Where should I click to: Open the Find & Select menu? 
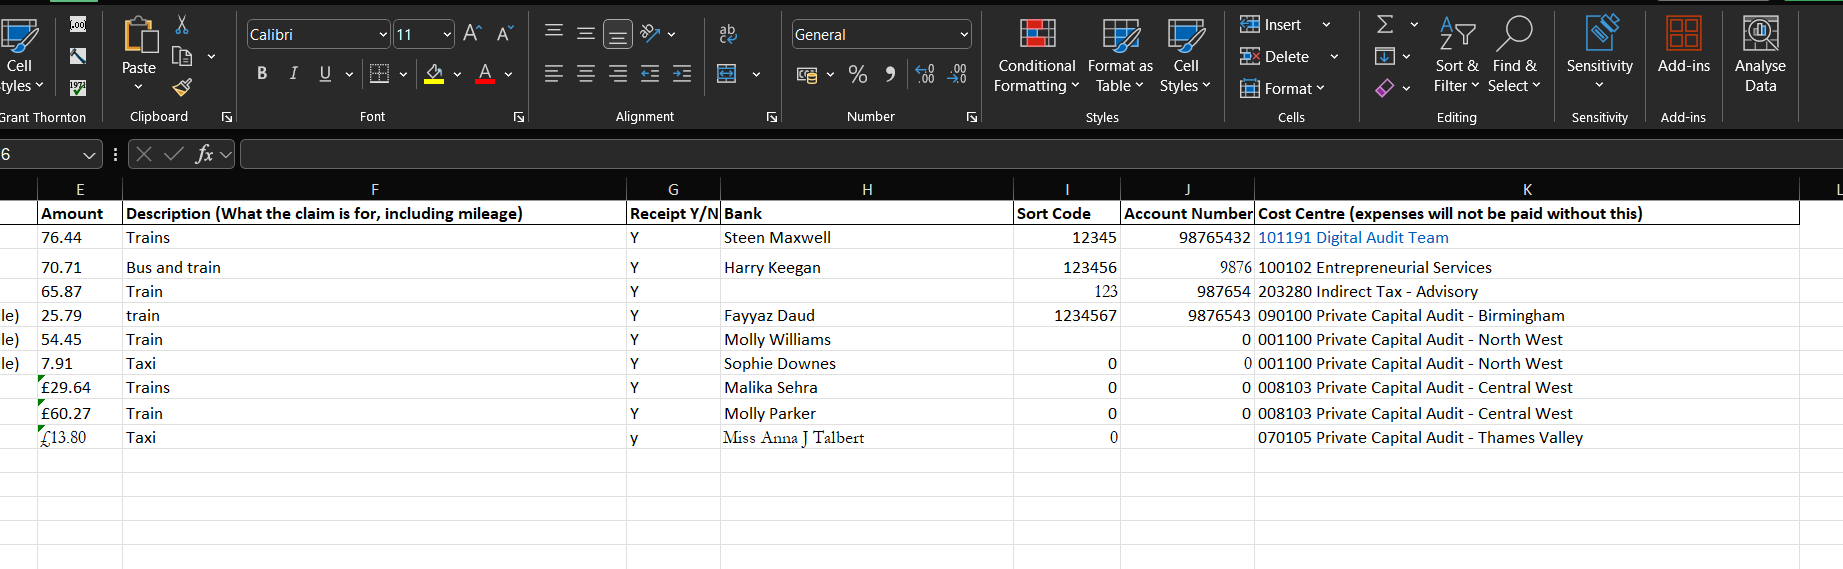point(1514,56)
